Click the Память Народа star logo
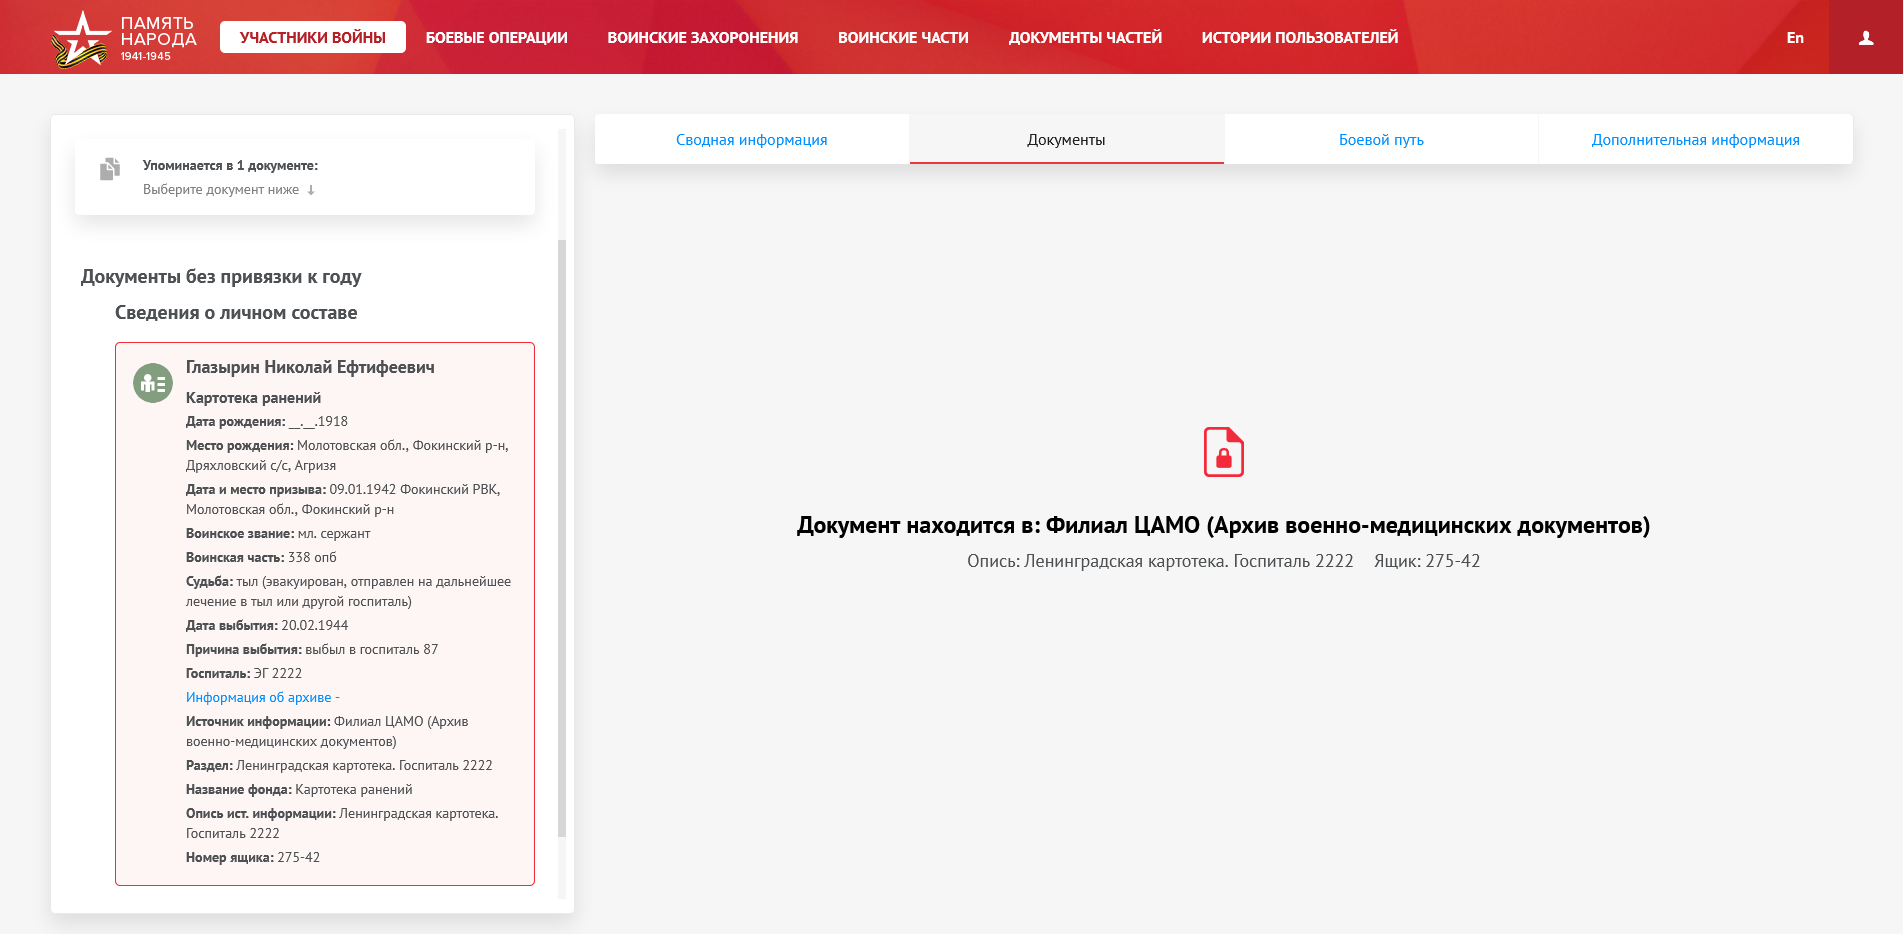This screenshot has height=934, width=1903. tap(80, 39)
